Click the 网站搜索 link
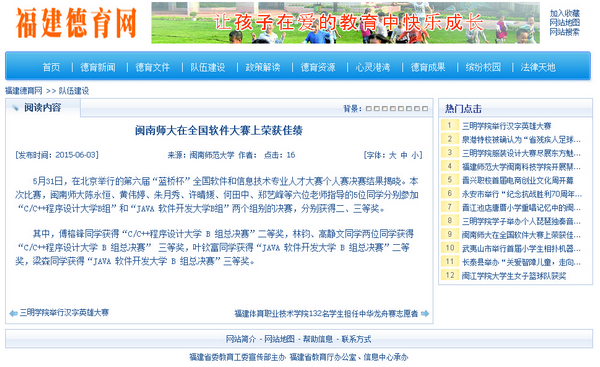Image resolution: width=600 pixels, height=367 pixels. click(565, 32)
